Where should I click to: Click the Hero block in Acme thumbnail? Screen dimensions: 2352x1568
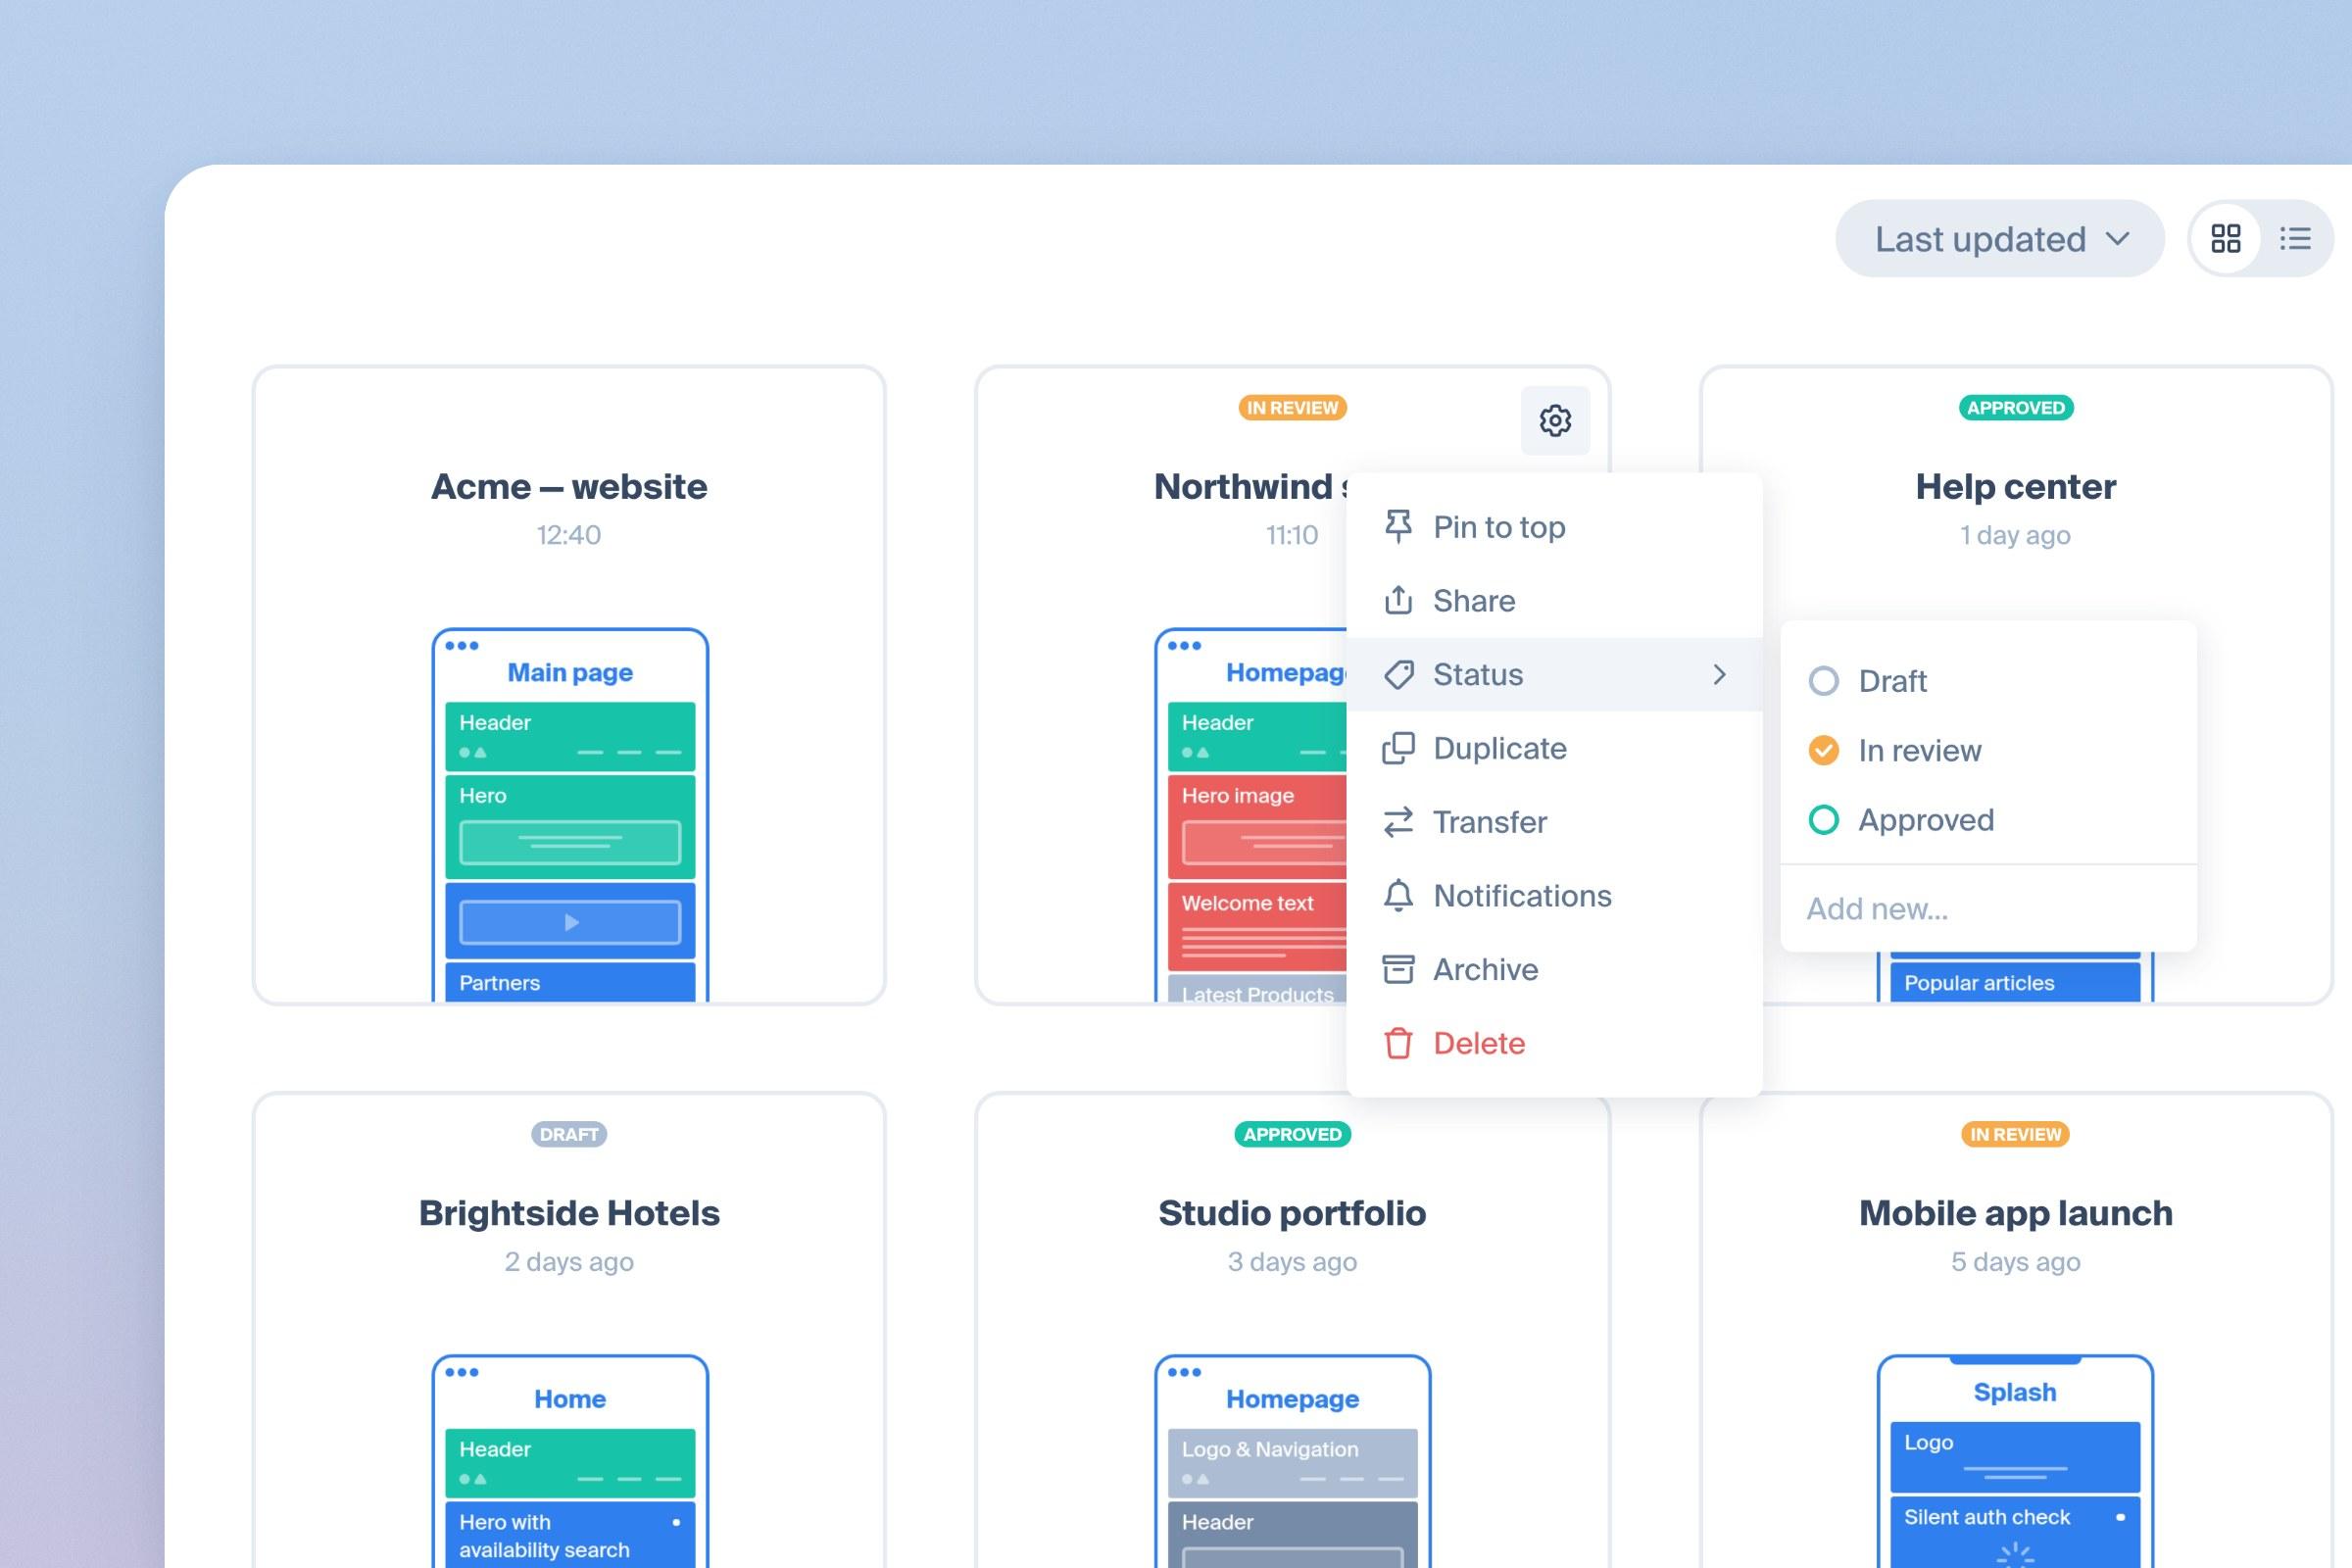[570, 827]
